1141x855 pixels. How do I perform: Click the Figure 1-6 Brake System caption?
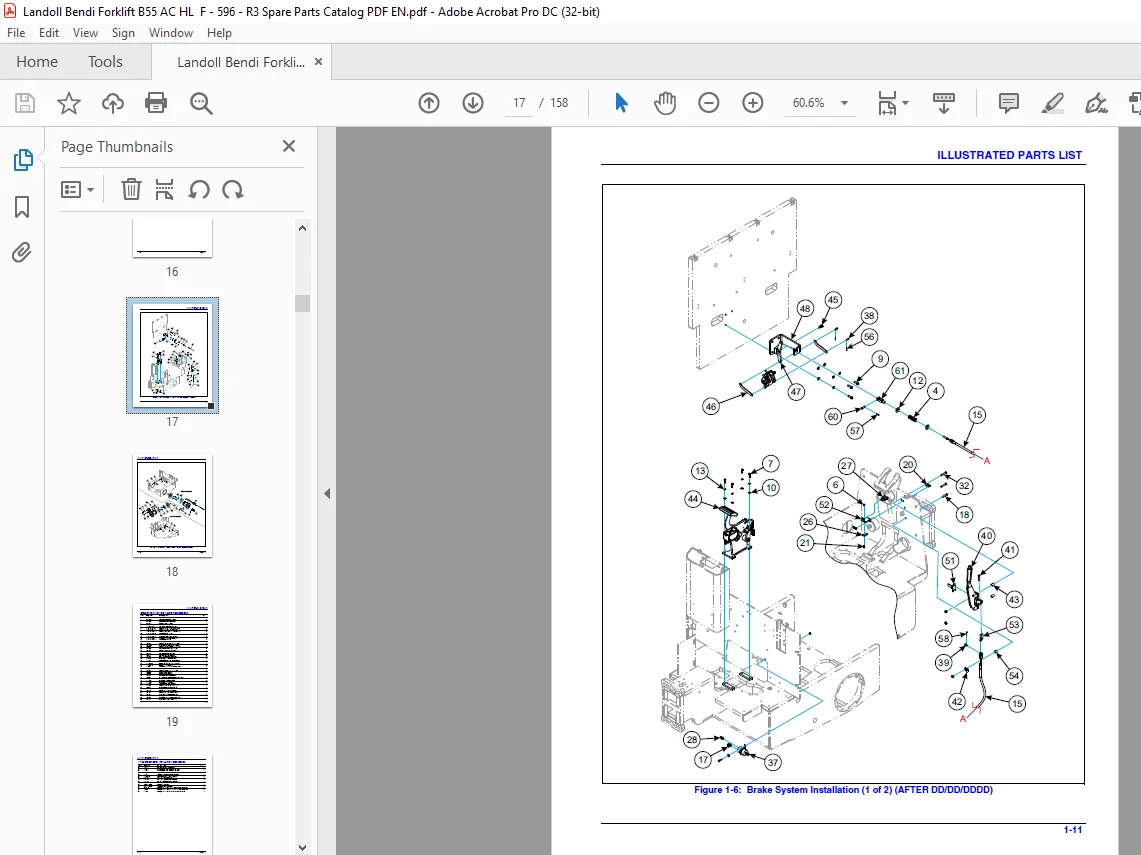coord(843,790)
